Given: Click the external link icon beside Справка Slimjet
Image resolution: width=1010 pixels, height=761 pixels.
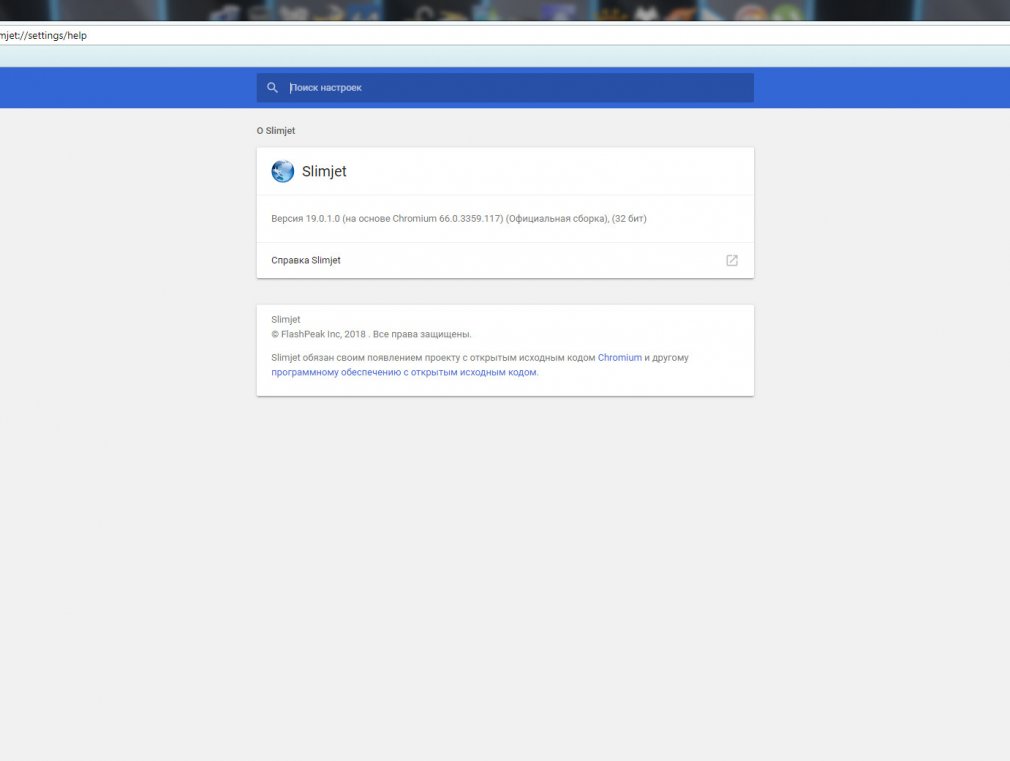Looking at the screenshot, I should coord(732,260).
